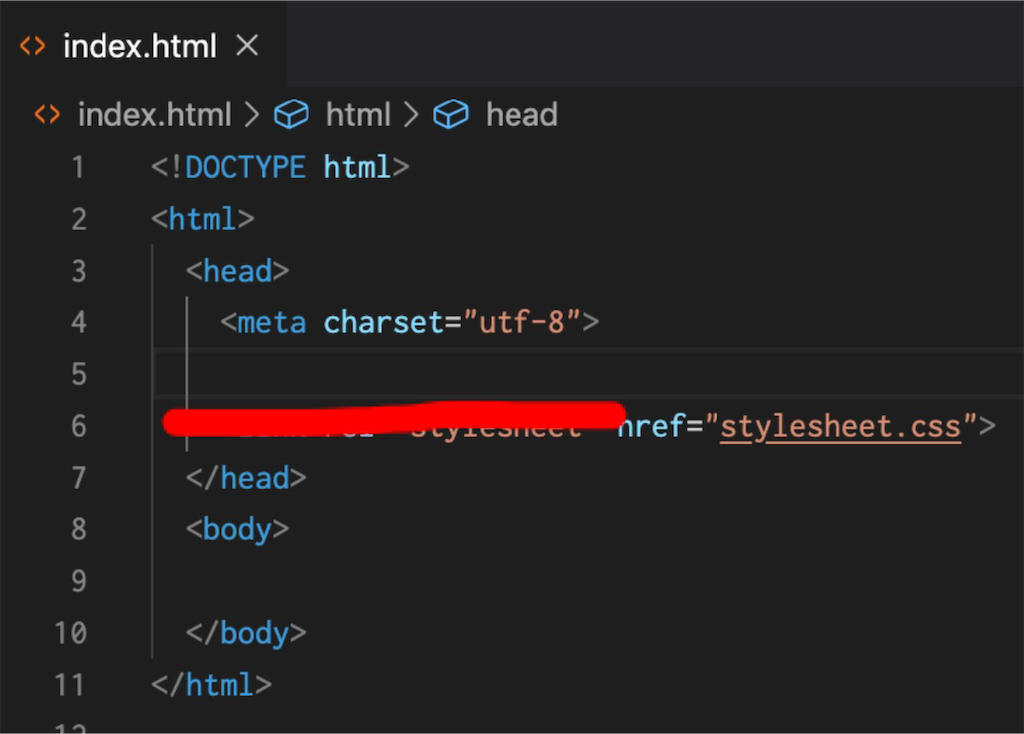Select the index.html editor tab
1024x734 pixels.
pos(143,46)
